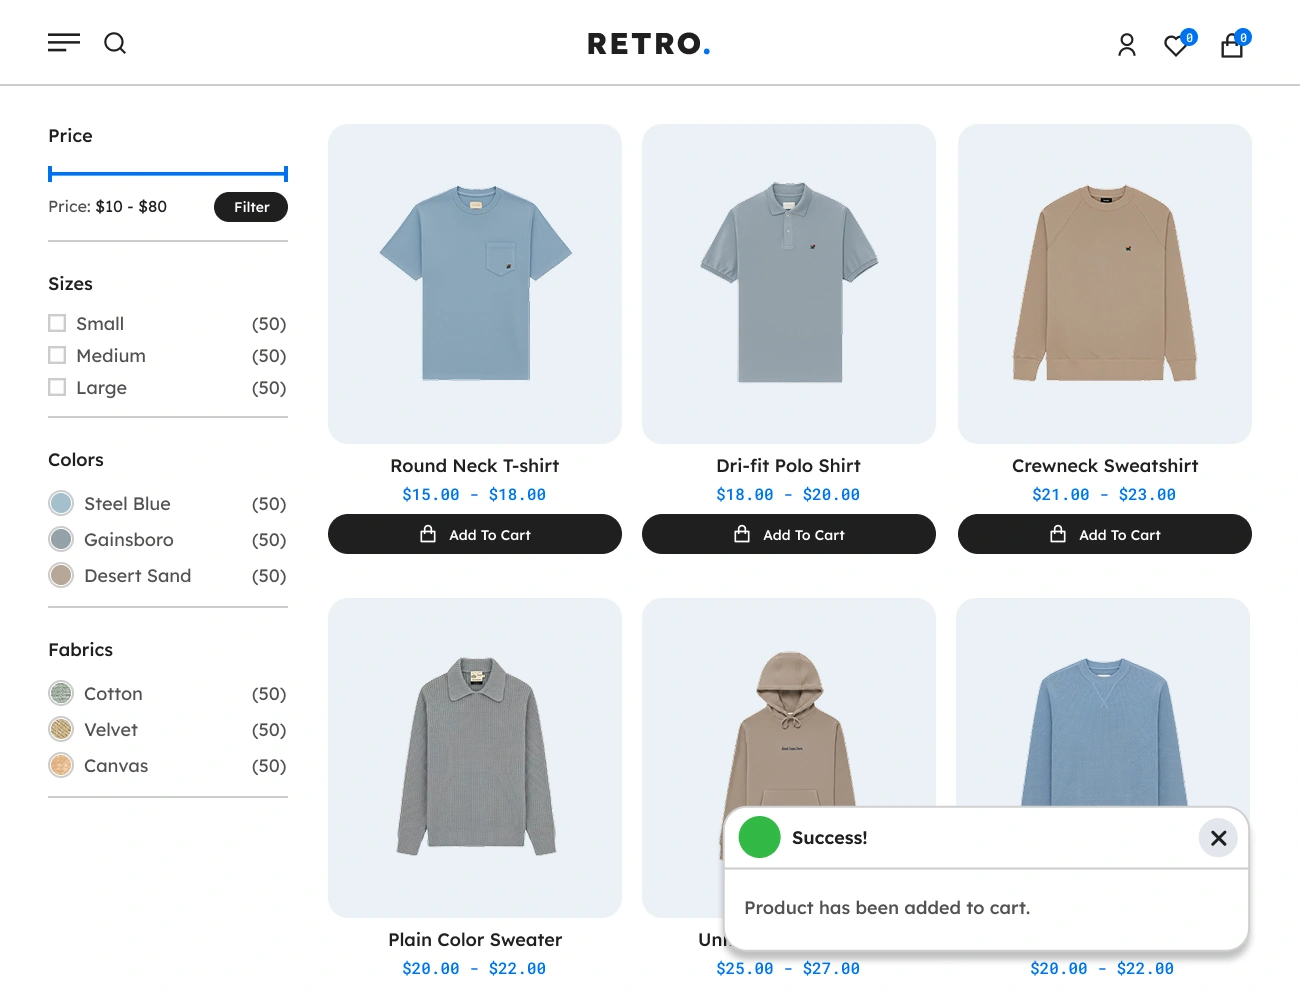The image size is (1300, 990).
Task: Open Crewneck Sweatshirt product image
Action: (1105, 284)
